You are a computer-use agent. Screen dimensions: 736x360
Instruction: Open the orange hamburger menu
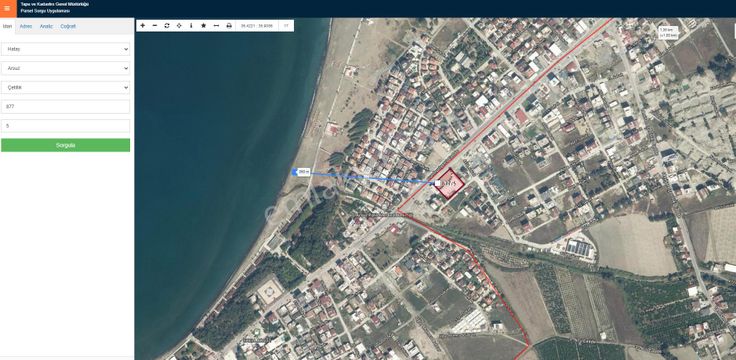click(x=7, y=8)
